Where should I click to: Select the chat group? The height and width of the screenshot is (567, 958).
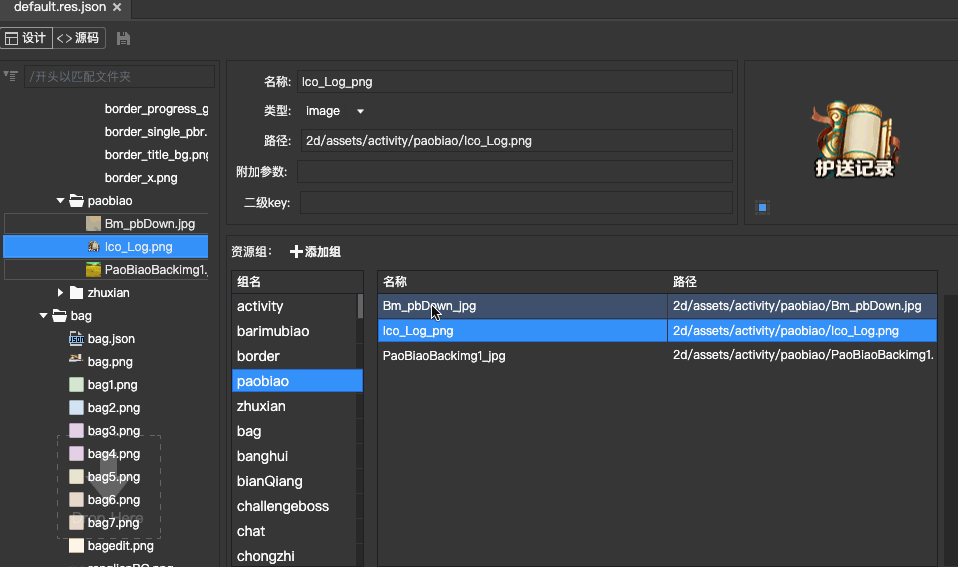tap(294, 532)
